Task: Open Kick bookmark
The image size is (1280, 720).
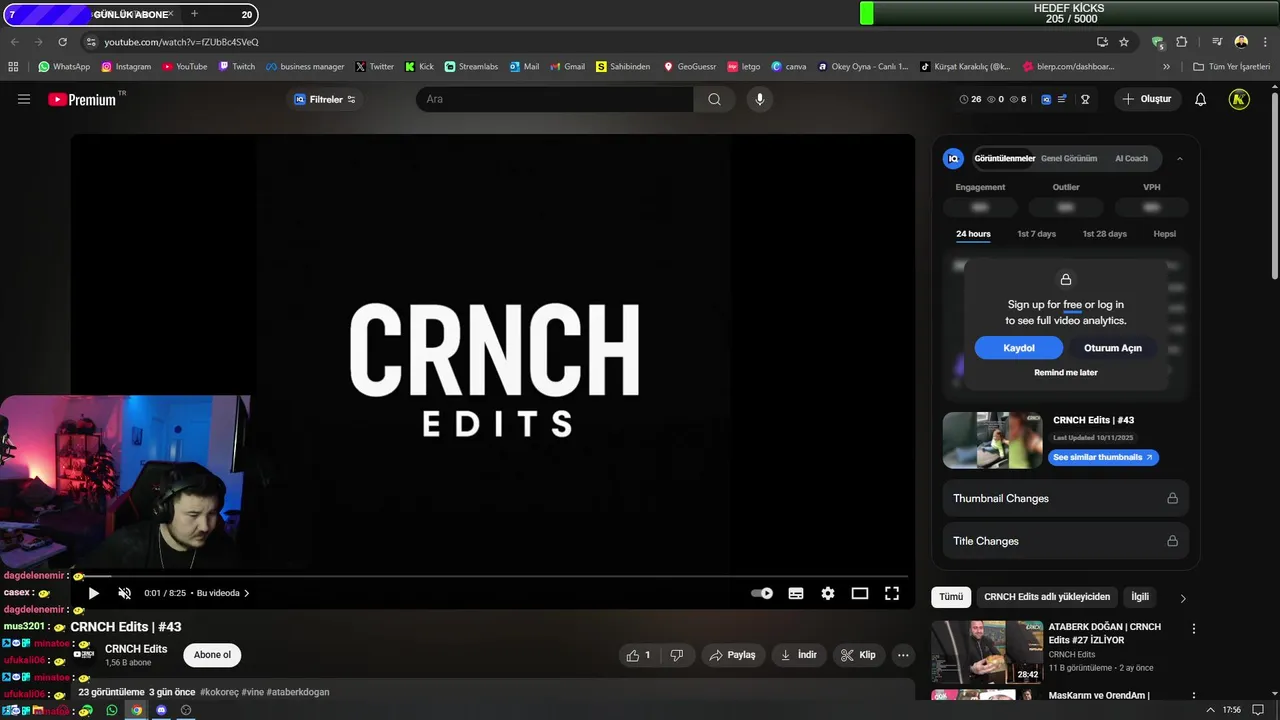Action: 419,67
